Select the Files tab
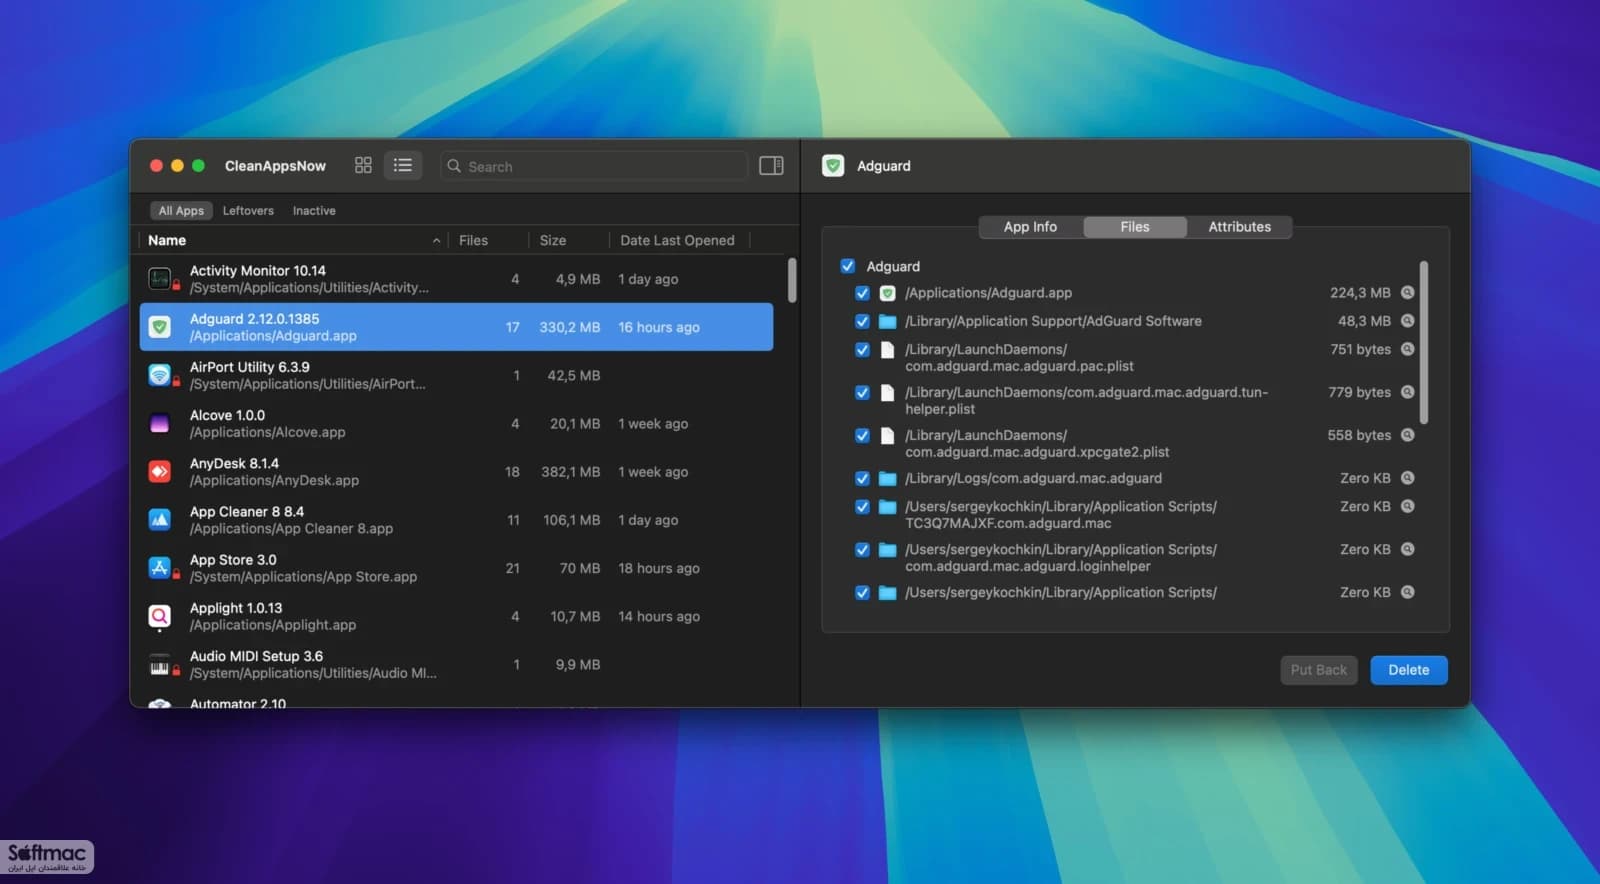The width and height of the screenshot is (1600, 884). 1135,227
